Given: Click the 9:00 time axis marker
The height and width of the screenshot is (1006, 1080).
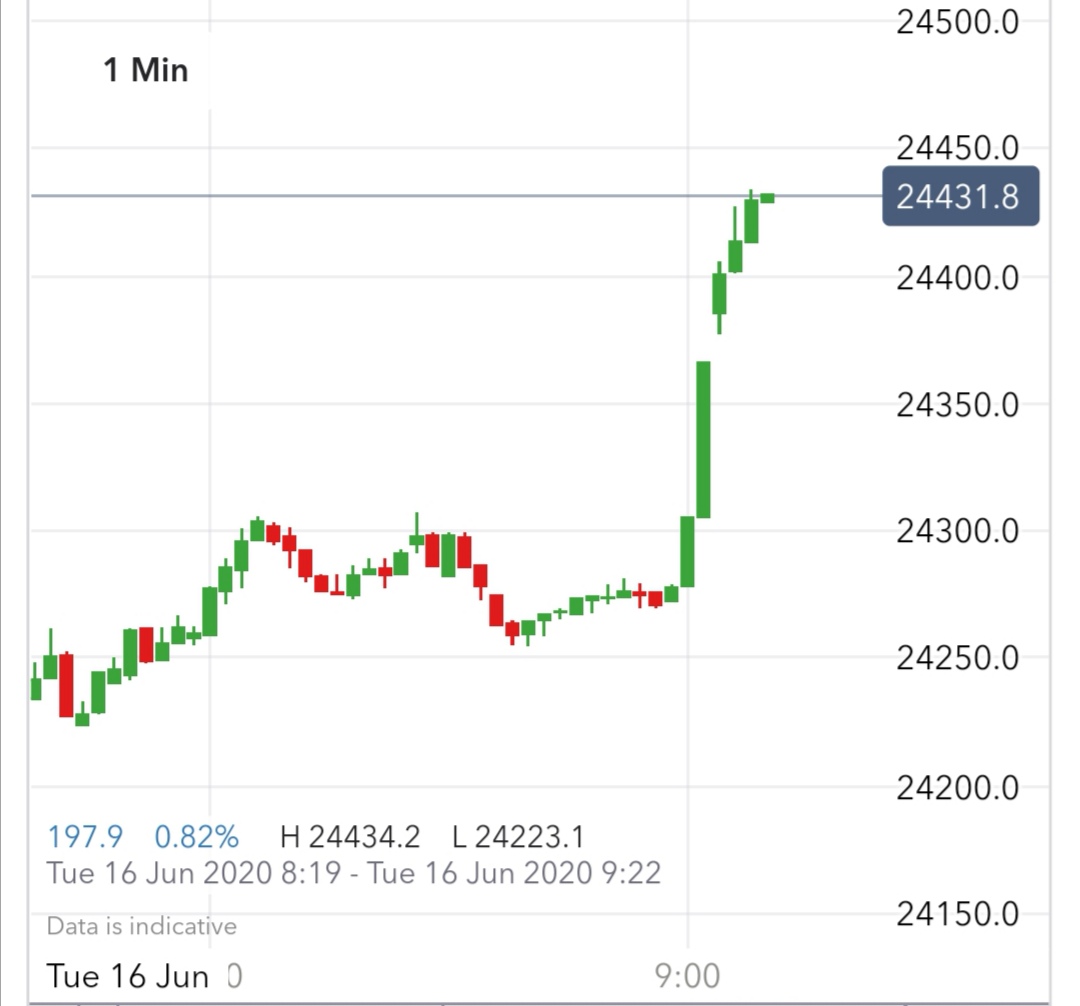Looking at the screenshot, I should 688,975.
